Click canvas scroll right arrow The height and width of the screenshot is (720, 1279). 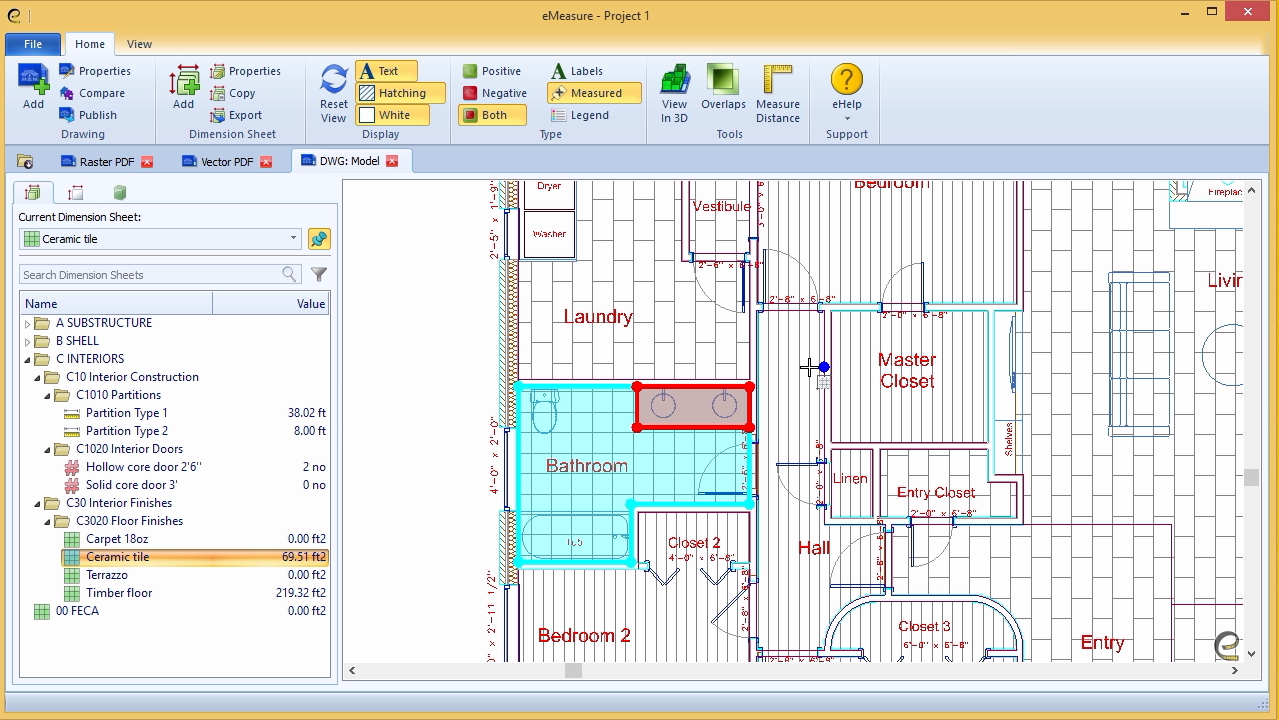(1235, 671)
